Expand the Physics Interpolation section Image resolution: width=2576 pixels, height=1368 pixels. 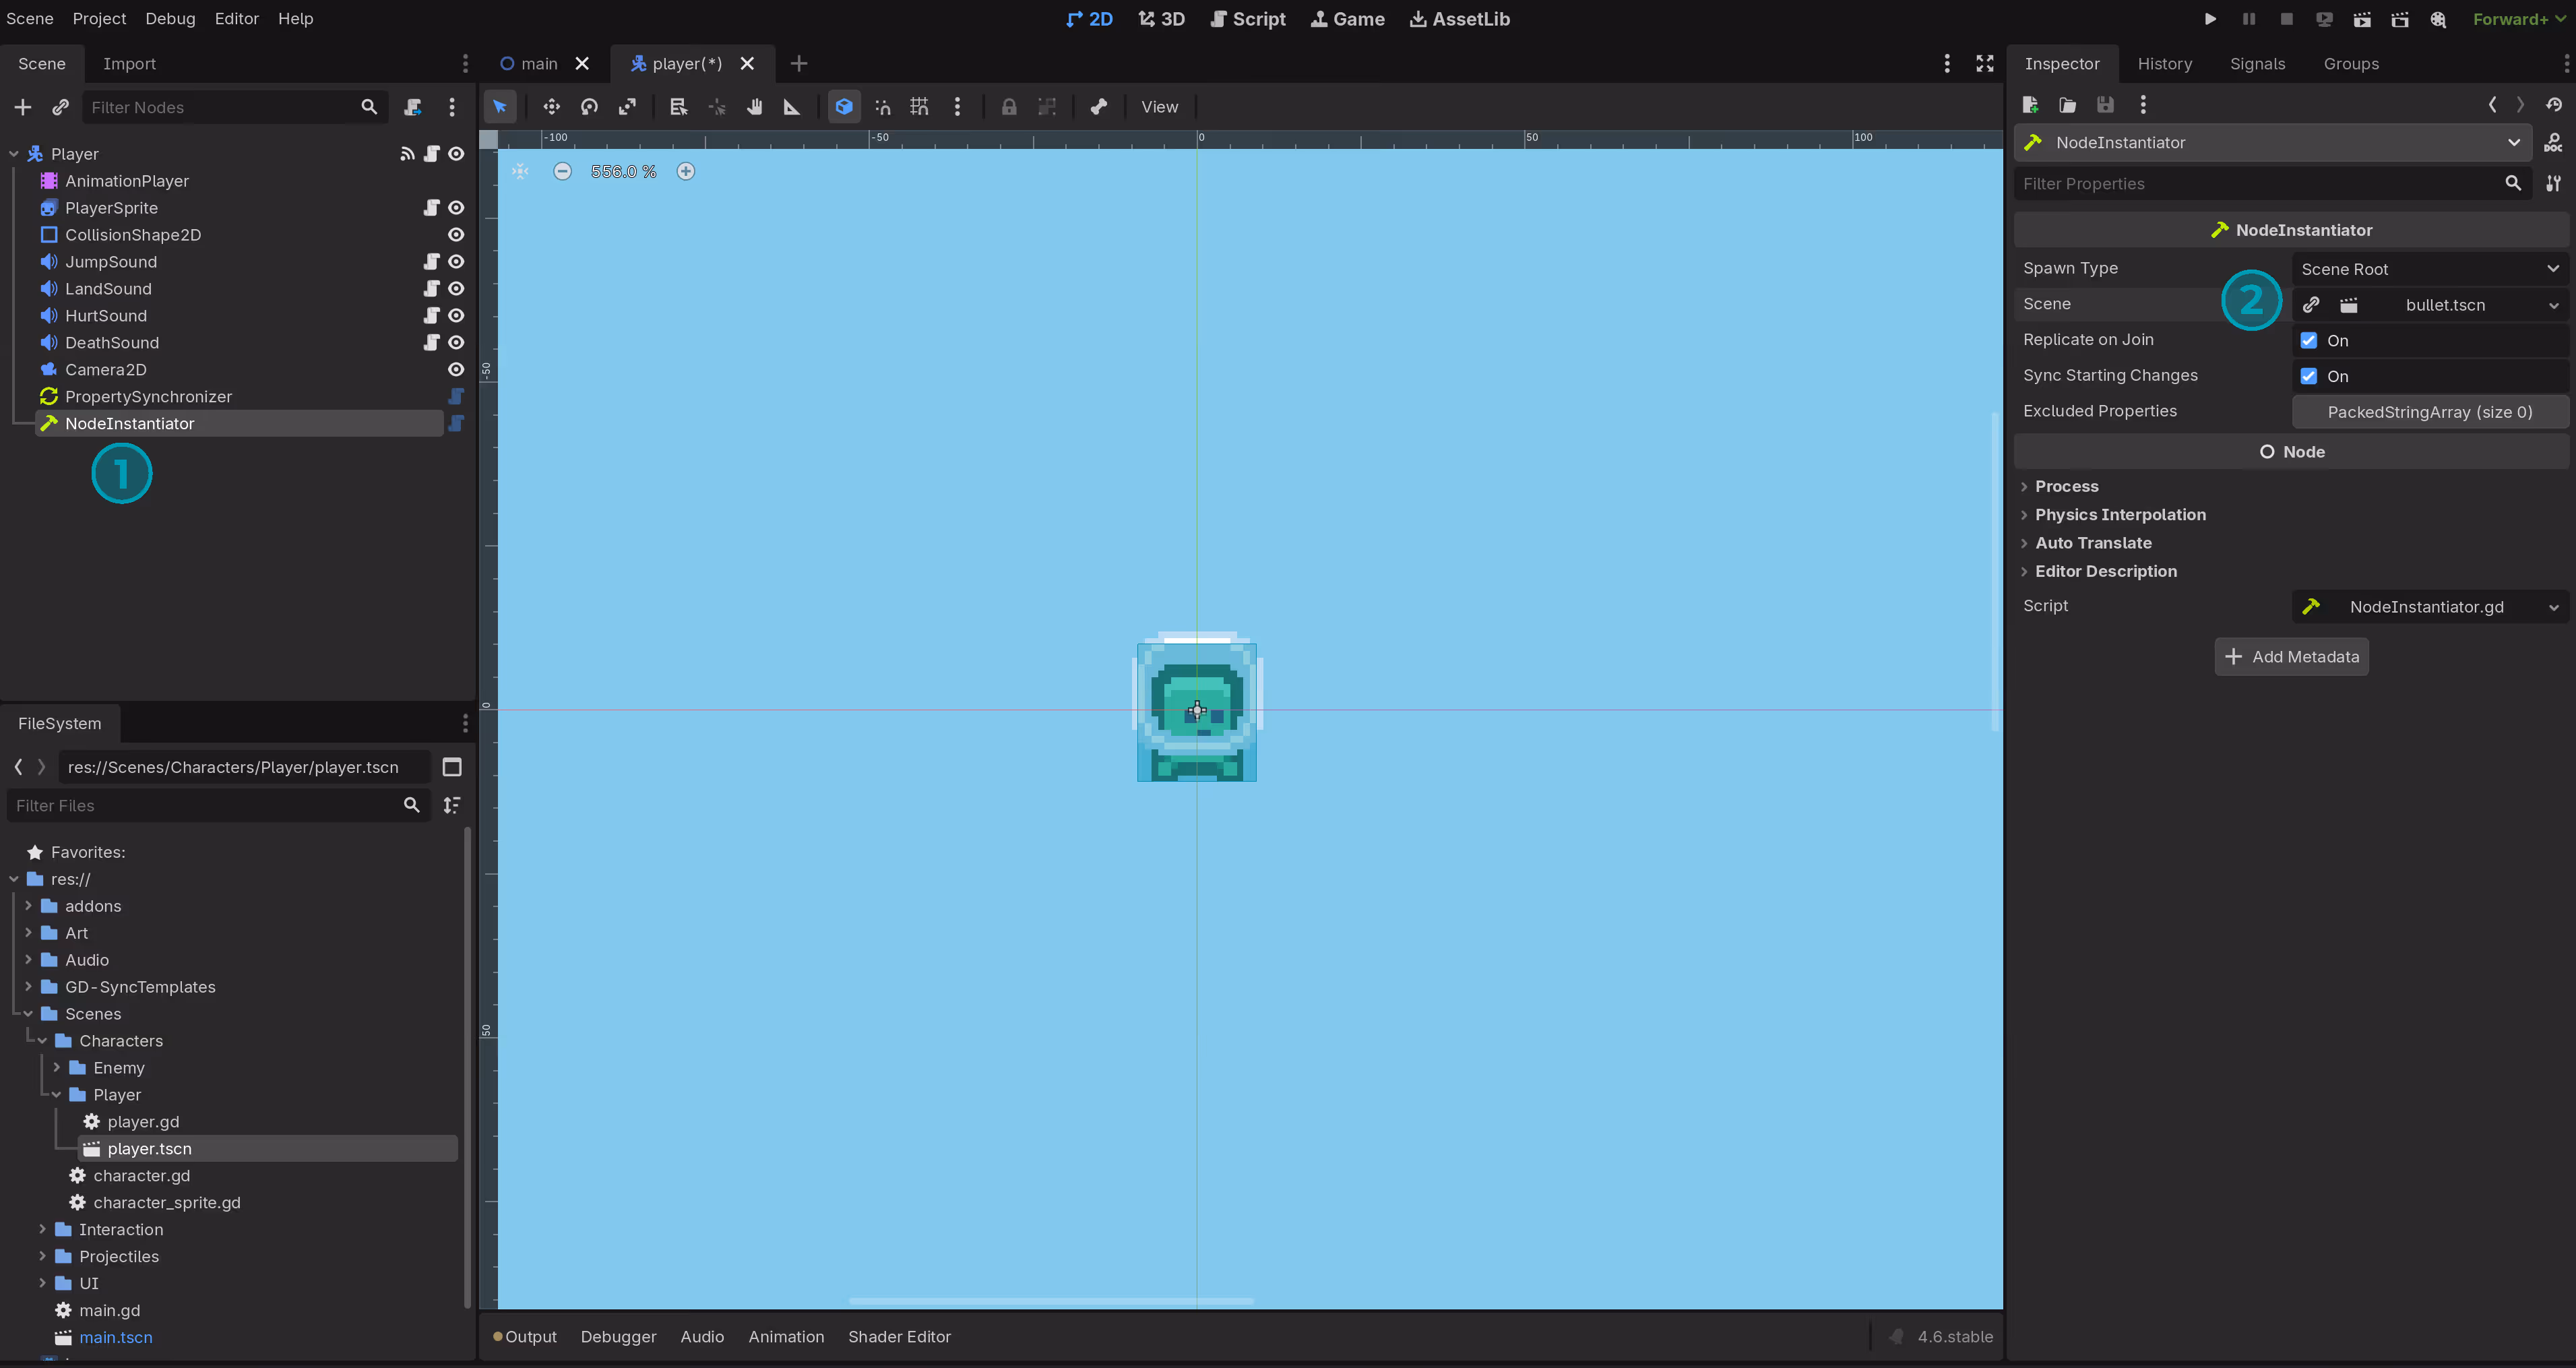[x=2120, y=515]
